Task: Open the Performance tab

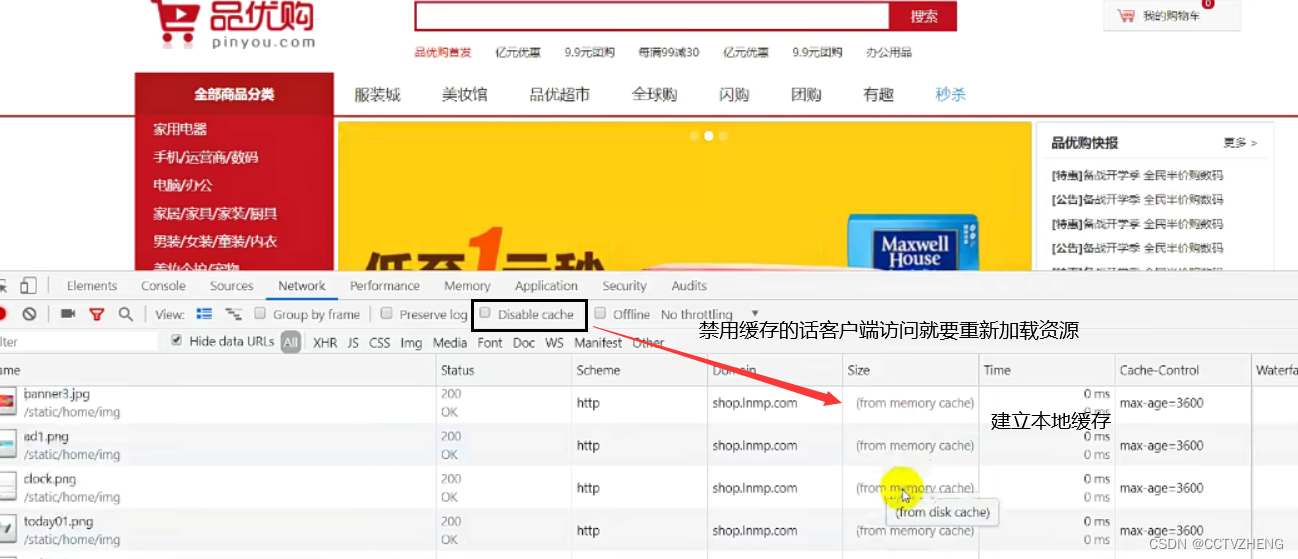Action: 385,286
